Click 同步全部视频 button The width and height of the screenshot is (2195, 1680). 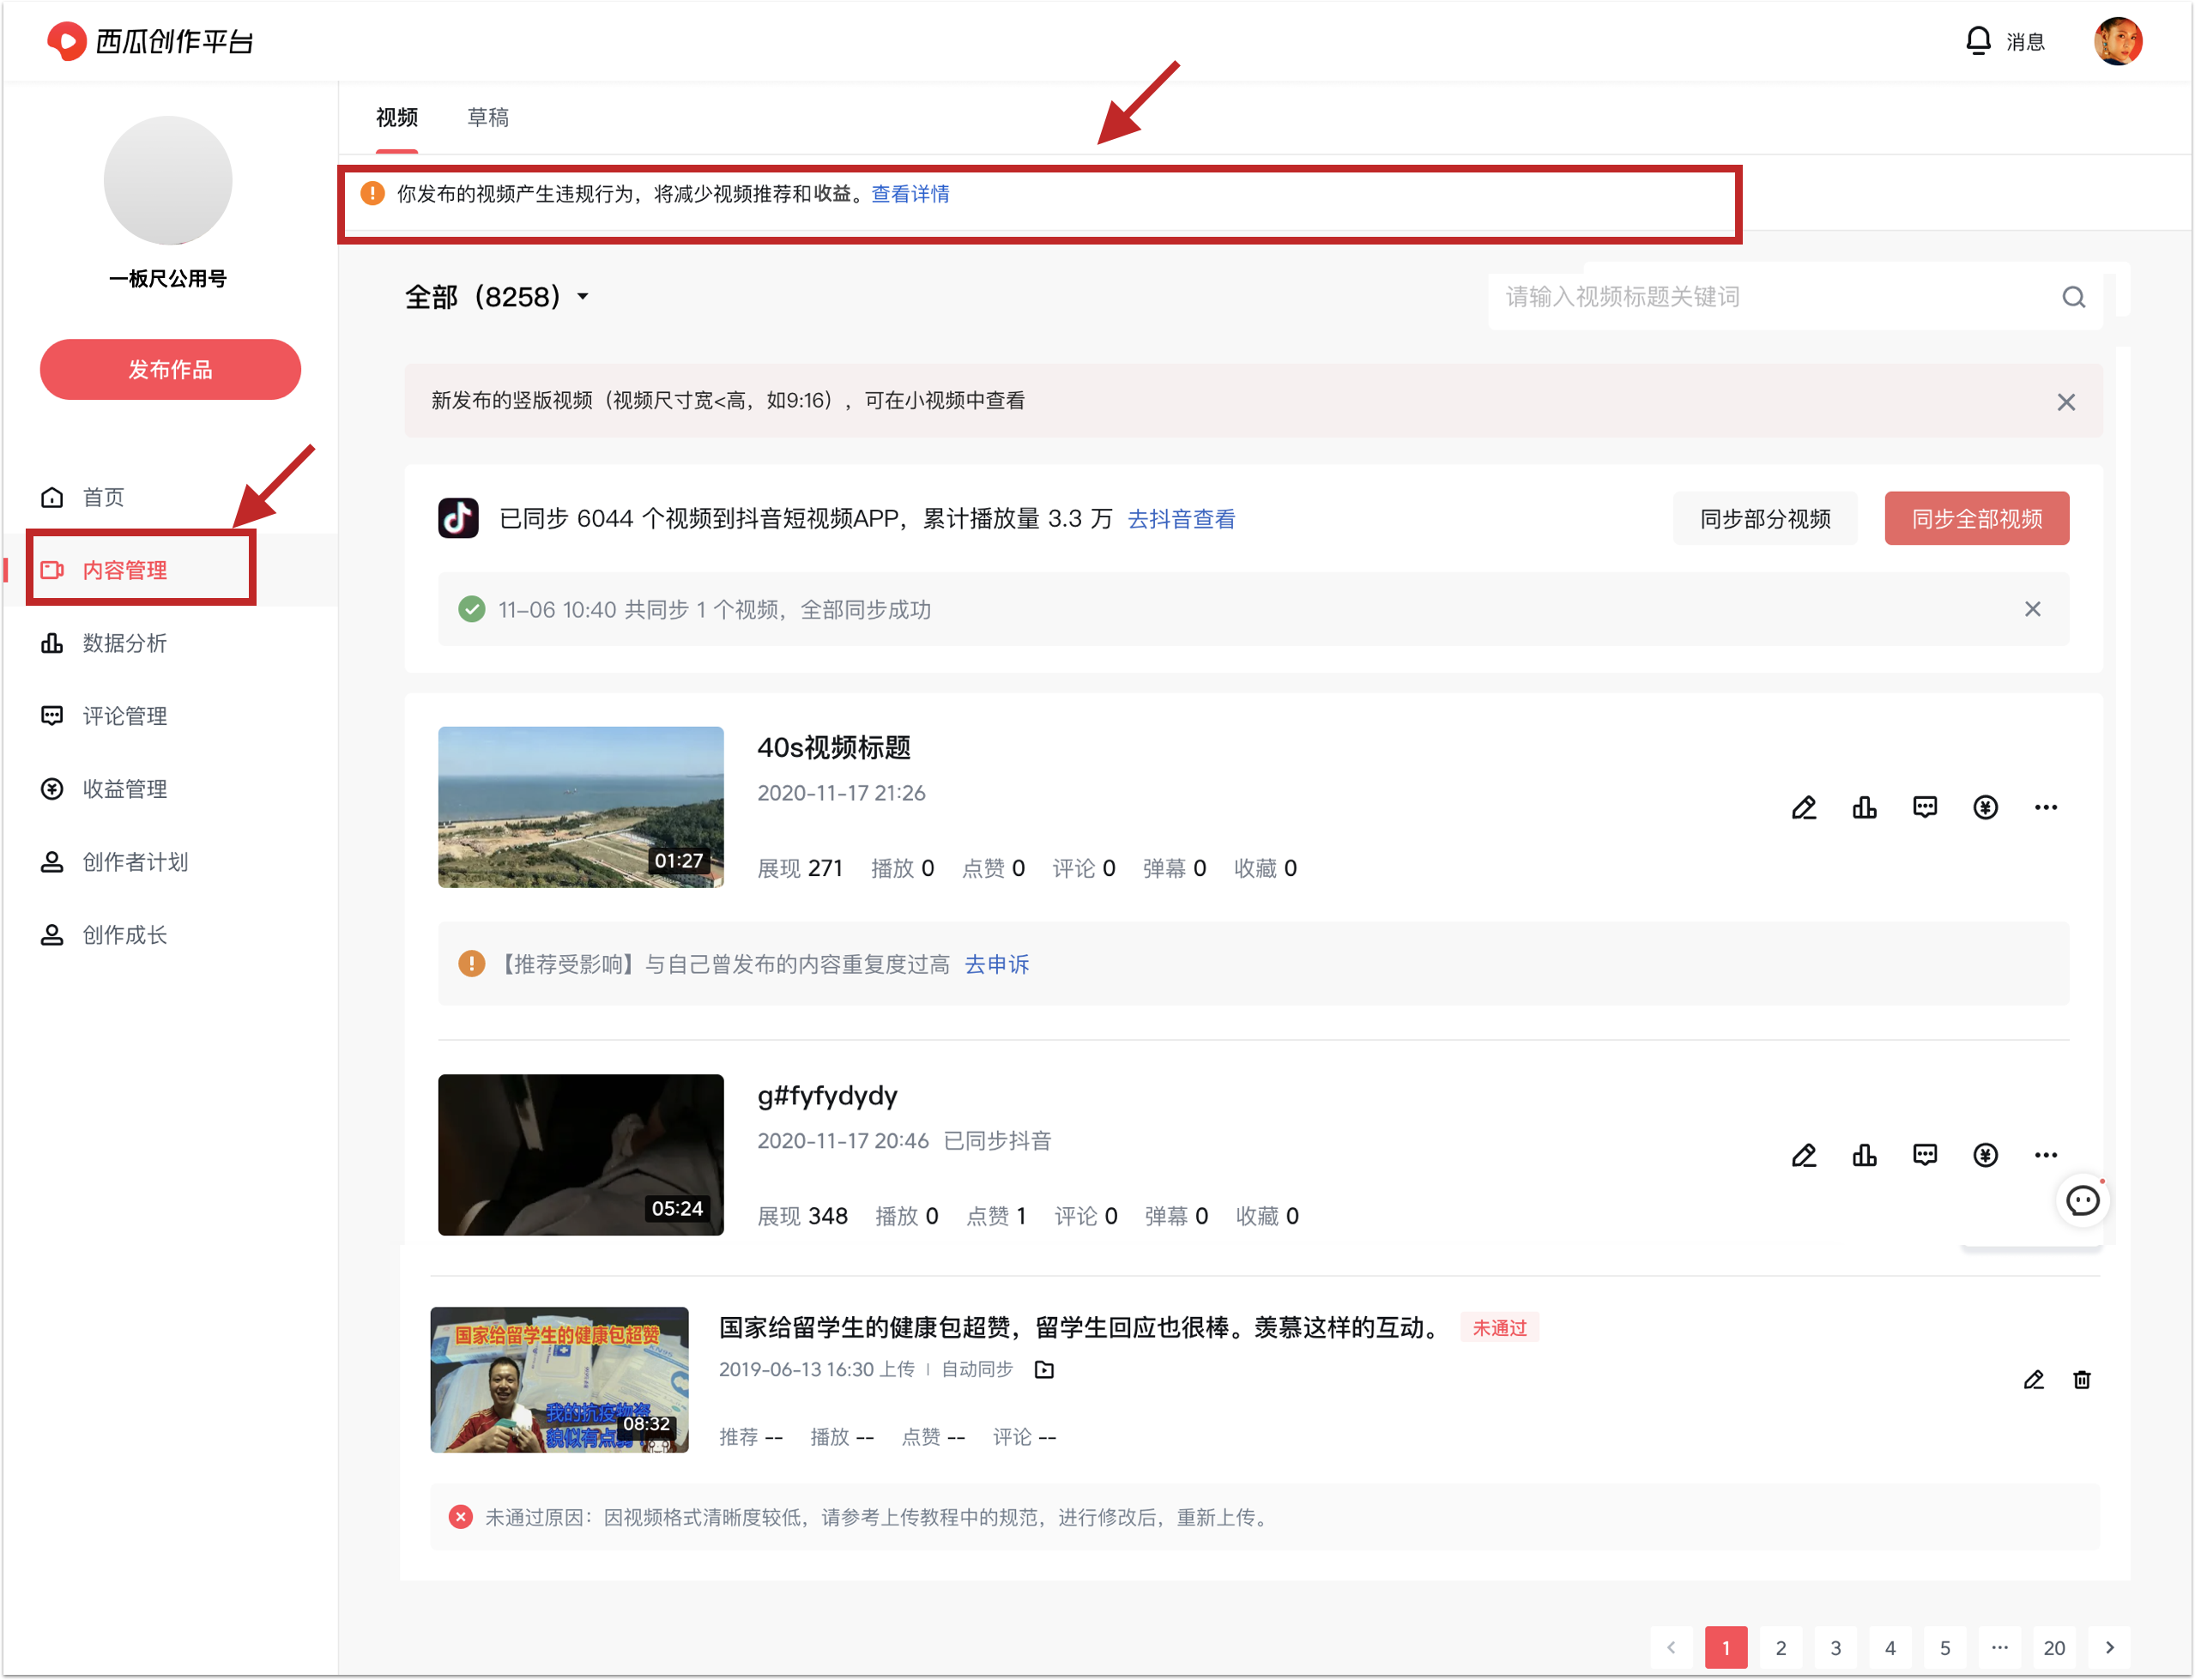pyautogui.click(x=1977, y=518)
